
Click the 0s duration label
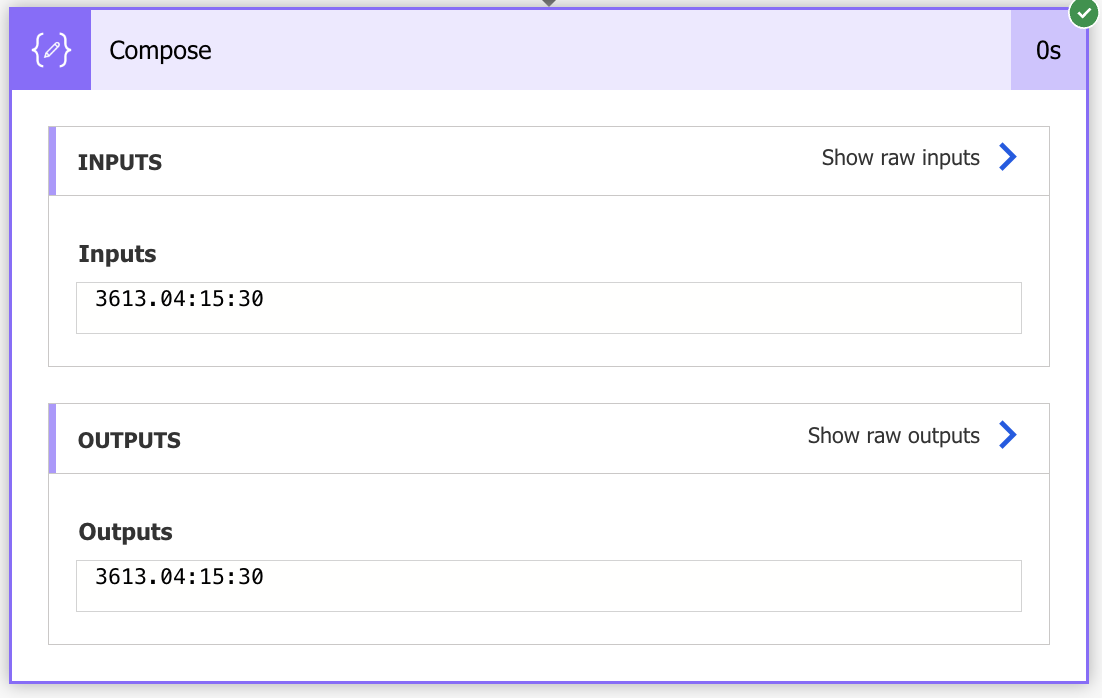(x=1048, y=50)
